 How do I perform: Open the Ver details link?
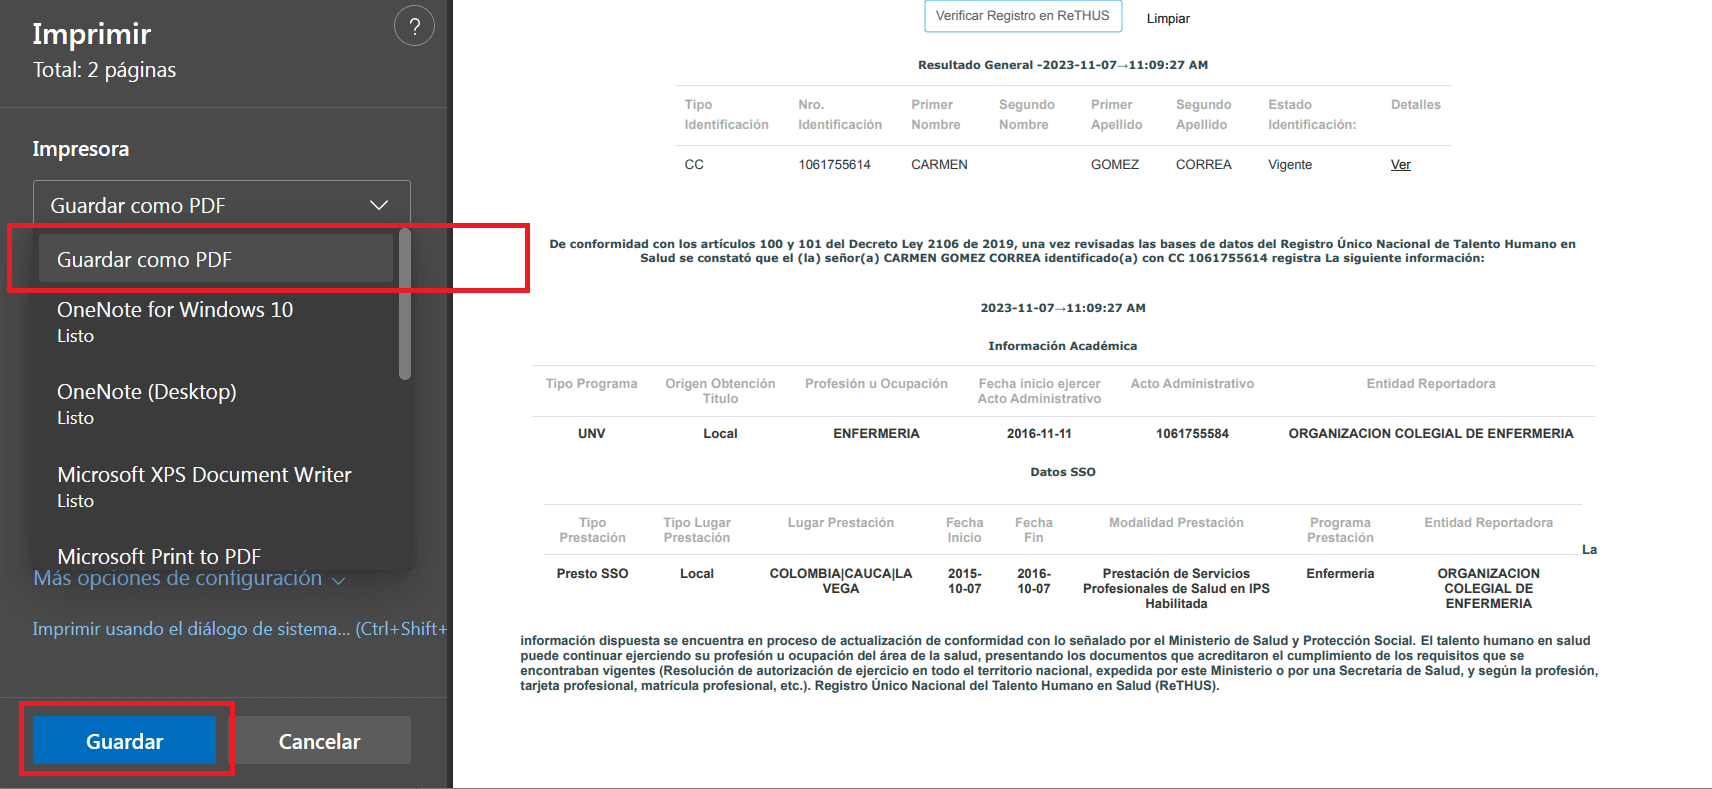1400,165
